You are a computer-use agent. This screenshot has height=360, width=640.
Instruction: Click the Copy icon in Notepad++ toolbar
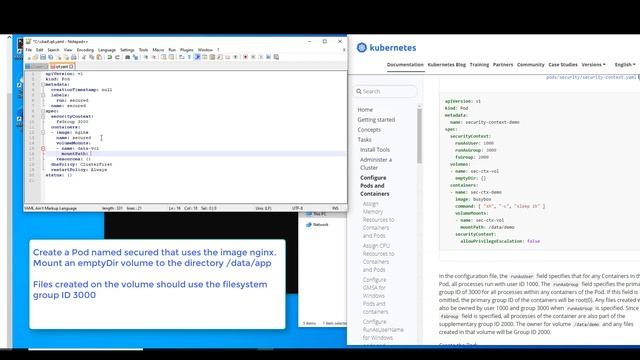91,57
